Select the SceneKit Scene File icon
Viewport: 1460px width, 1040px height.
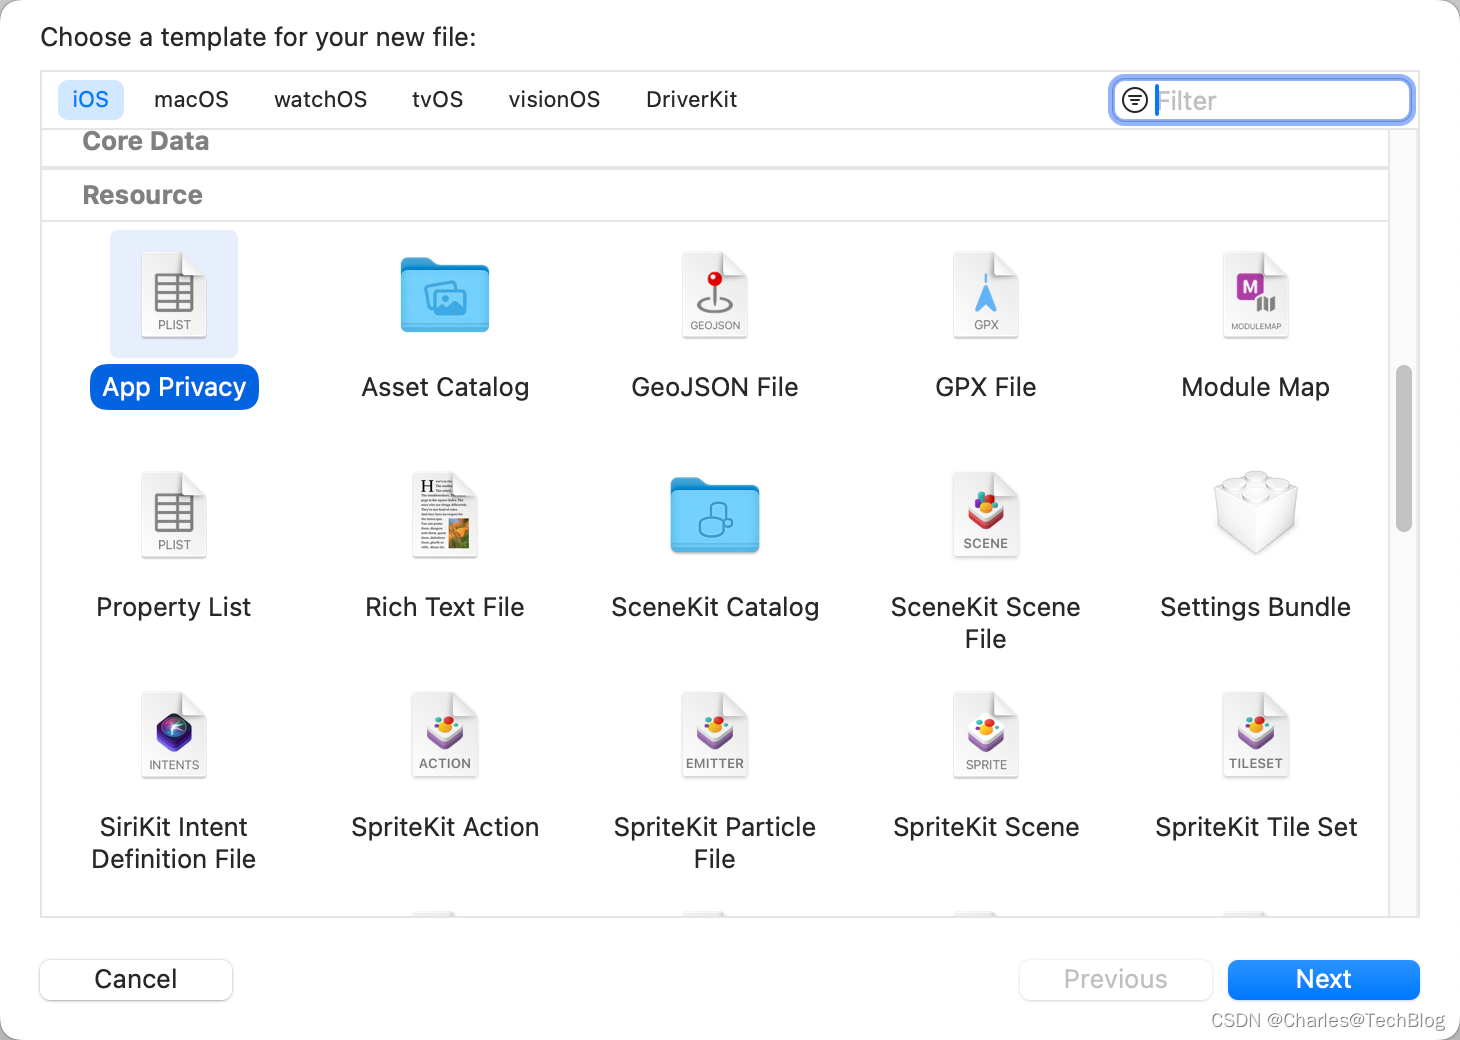pyautogui.click(x=986, y=514)
